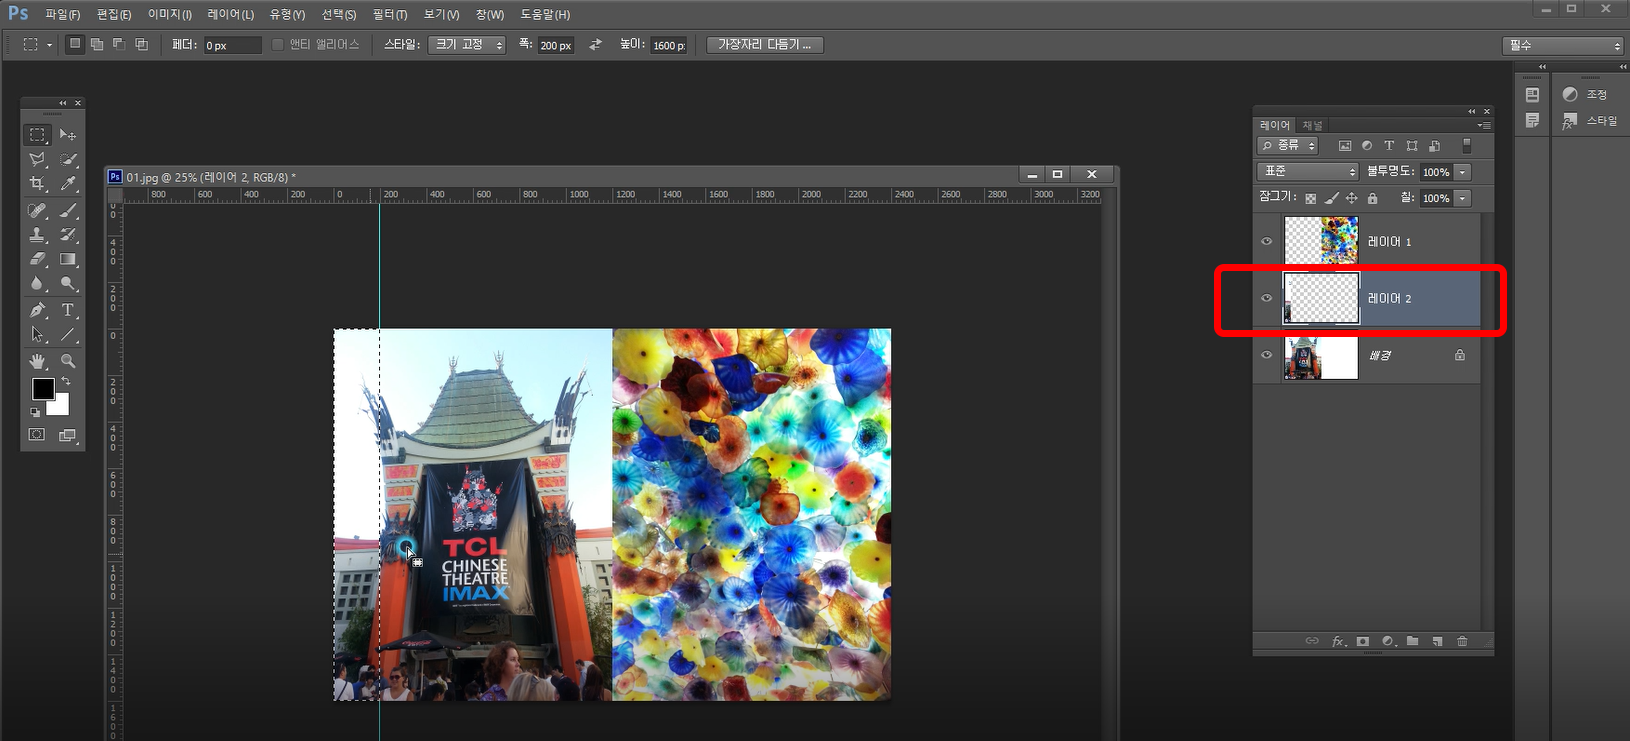Image resolution: width=1630 pixels, height=741 pixels.
Task: Select the Move tool
Action: click(x=68, y=134)
